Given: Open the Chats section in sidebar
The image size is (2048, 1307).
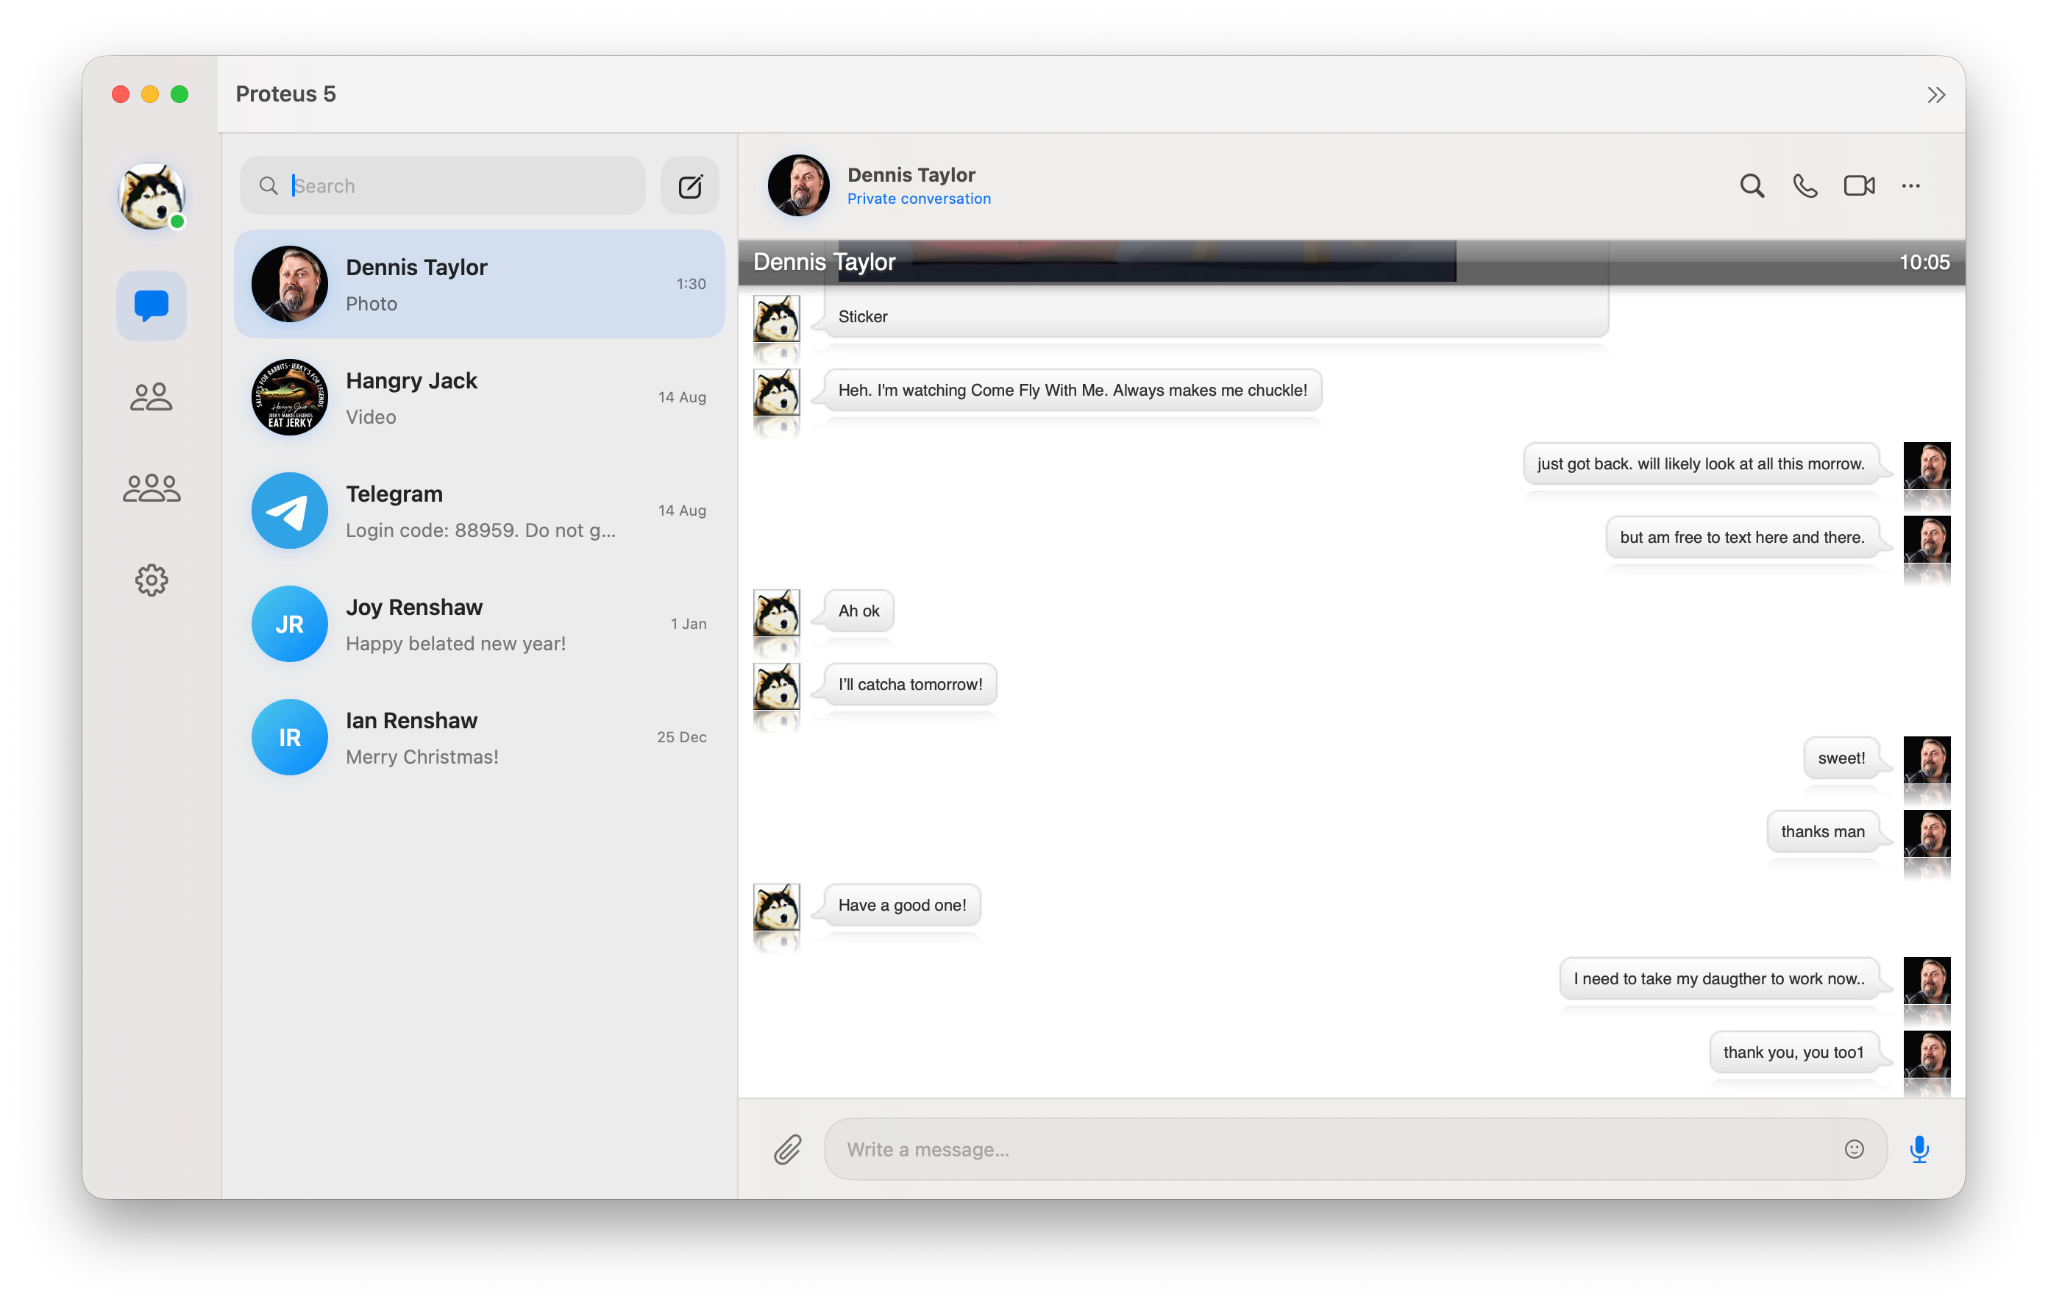Looking at the screenshot, I should tap(151, 305).
